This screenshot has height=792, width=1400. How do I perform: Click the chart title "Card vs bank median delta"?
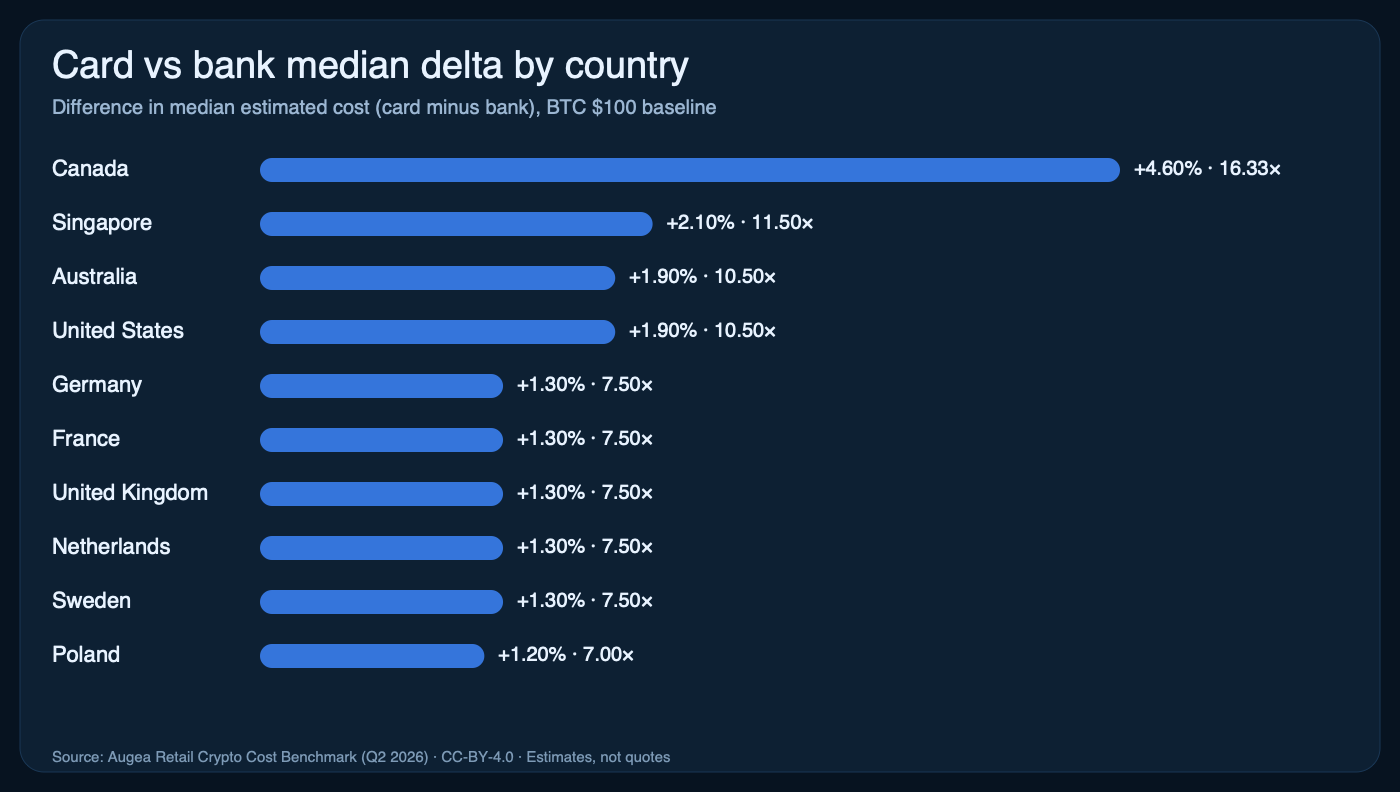(370, 66)
